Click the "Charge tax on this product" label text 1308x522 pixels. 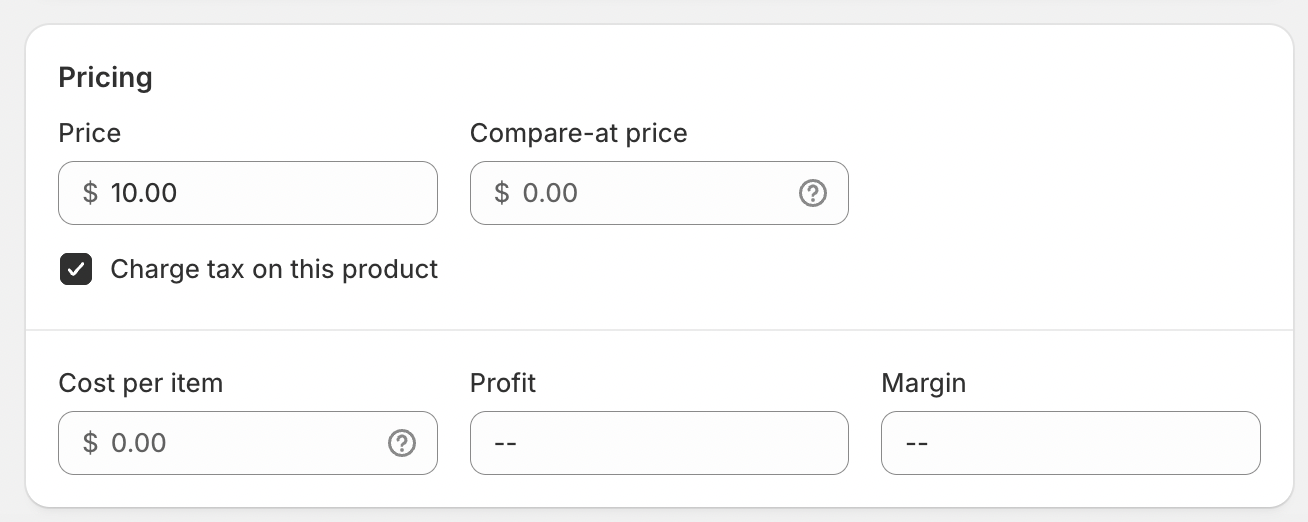tap(274, 269)
